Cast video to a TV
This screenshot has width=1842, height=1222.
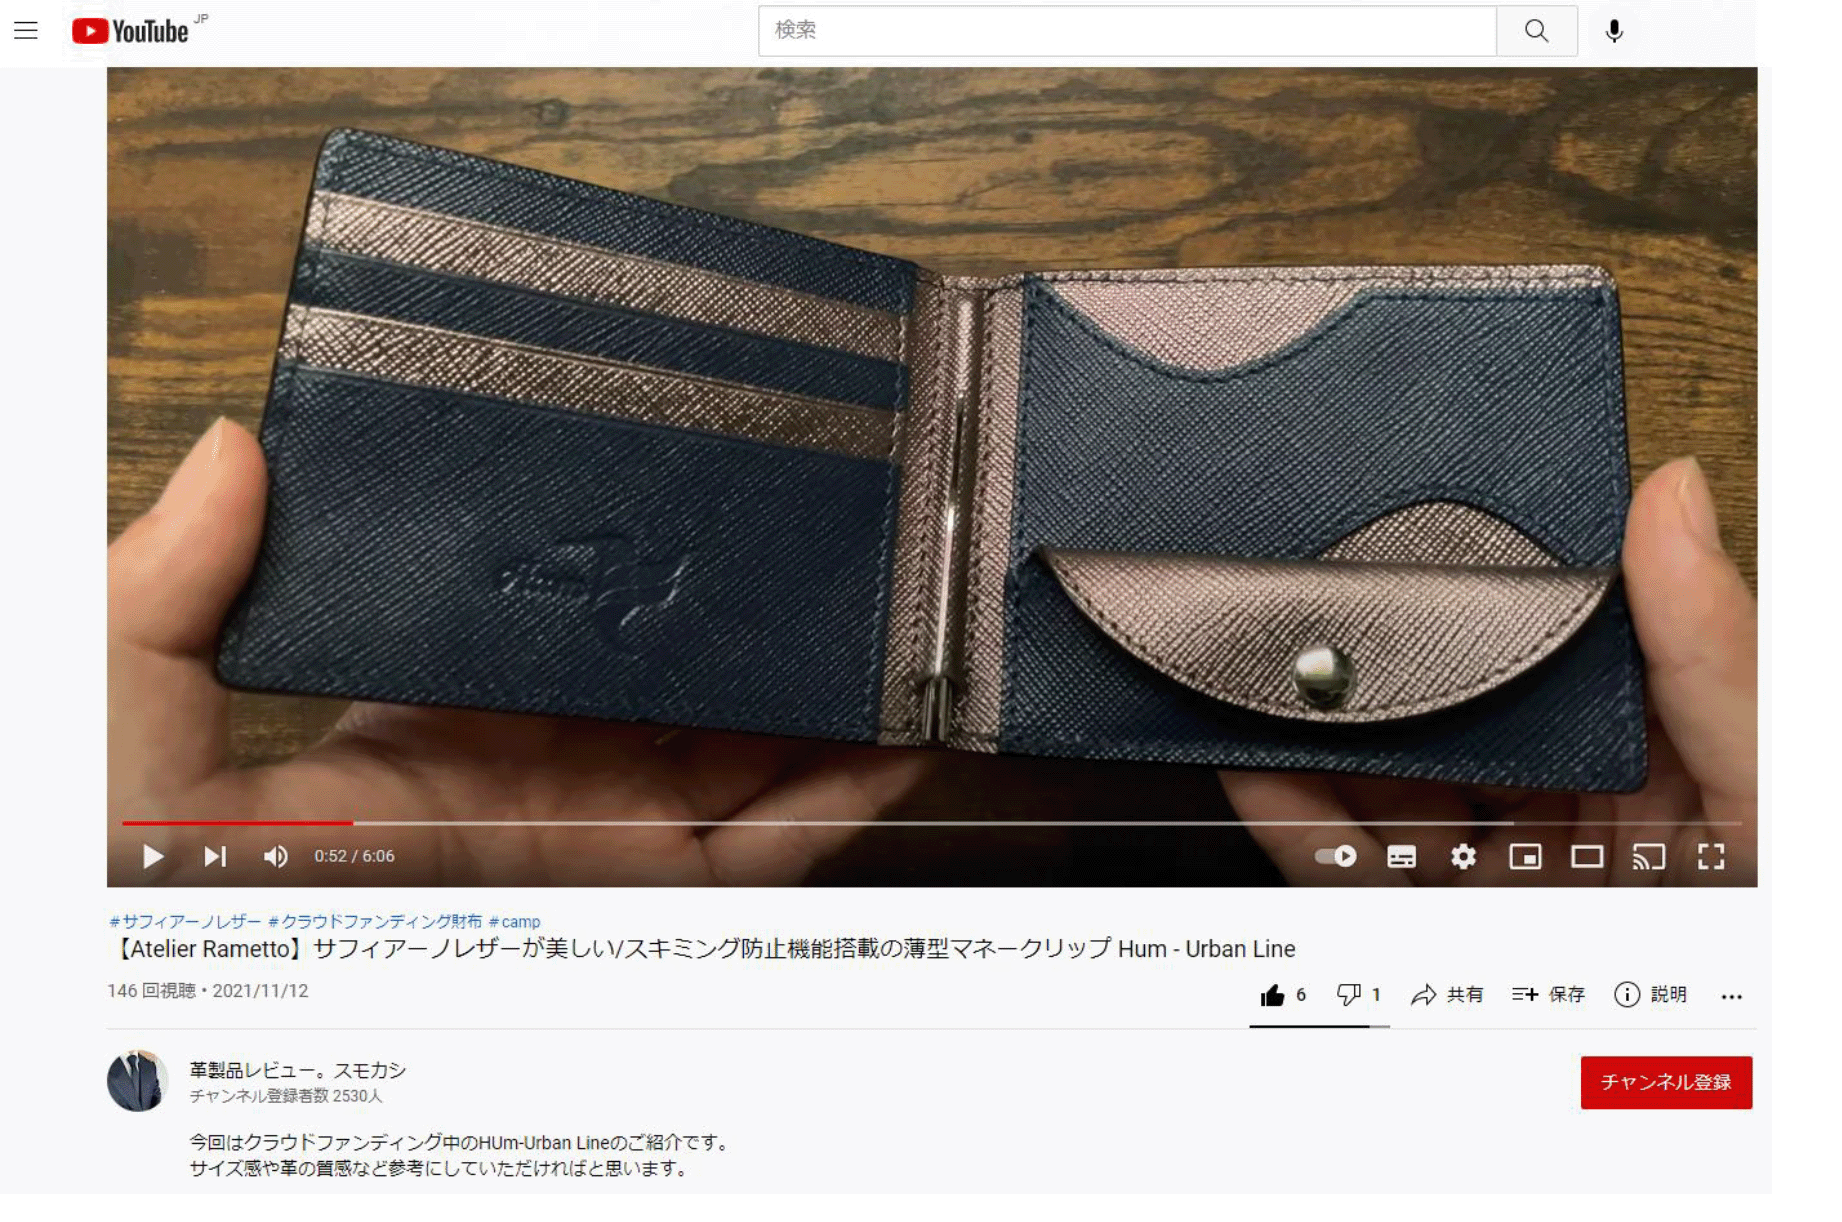click(x=1649, y=856)
